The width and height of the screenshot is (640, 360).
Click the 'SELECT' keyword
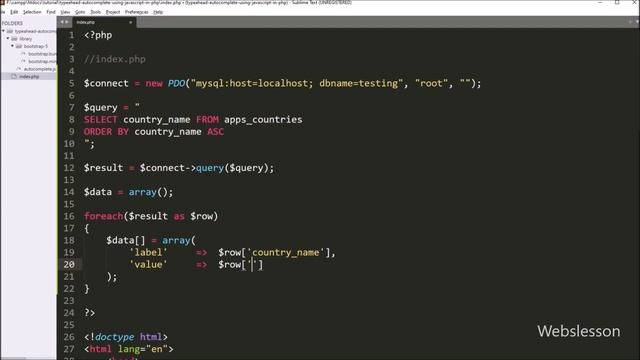tap(100, 120)
